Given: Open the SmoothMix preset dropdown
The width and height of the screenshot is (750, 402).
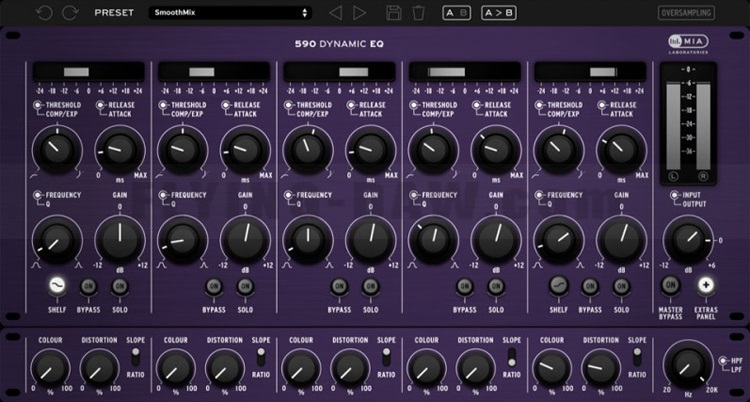Looking at the screenshot, I should click(230, 13).
